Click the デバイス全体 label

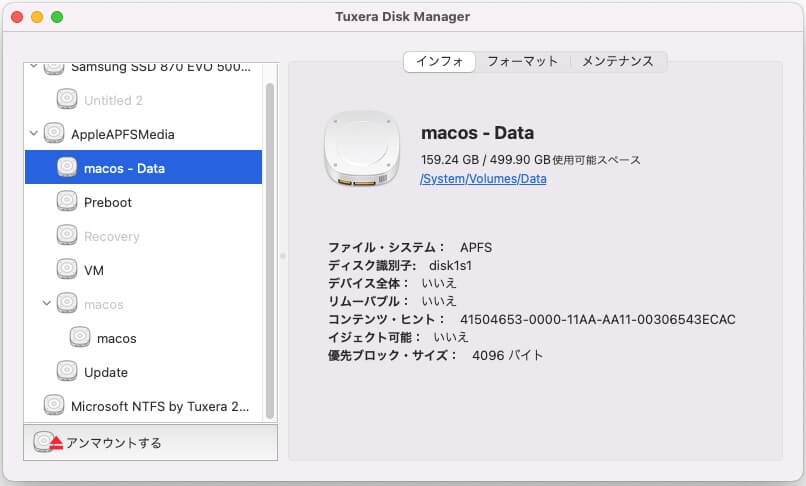(x=369, y=283)
